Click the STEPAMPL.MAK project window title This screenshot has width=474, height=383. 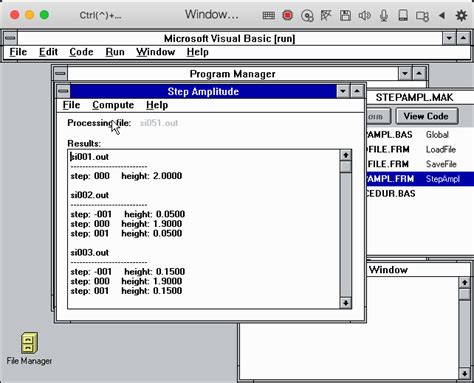414,97
